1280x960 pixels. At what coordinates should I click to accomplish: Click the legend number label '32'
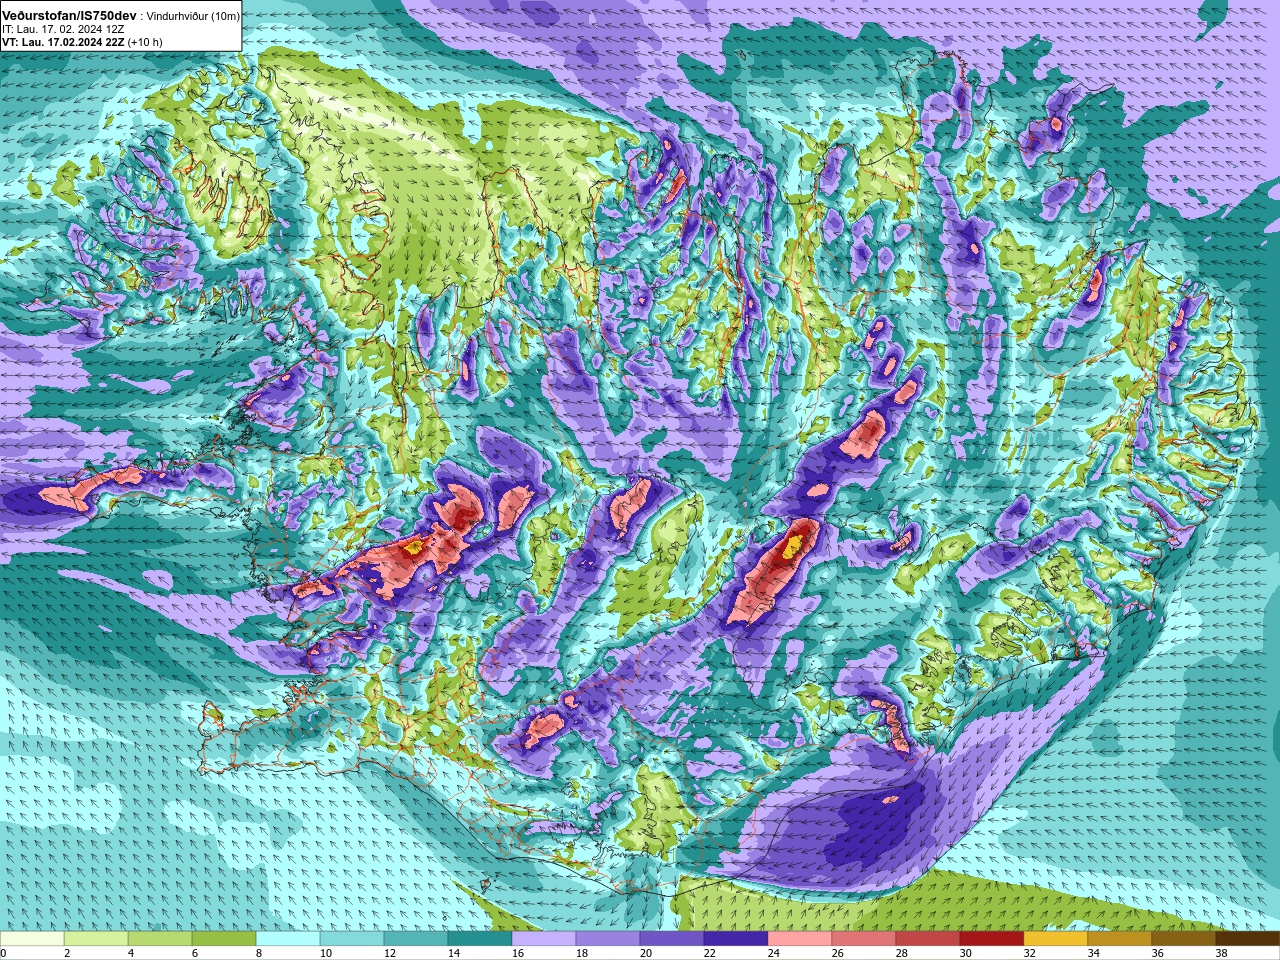pos(1029,954)
